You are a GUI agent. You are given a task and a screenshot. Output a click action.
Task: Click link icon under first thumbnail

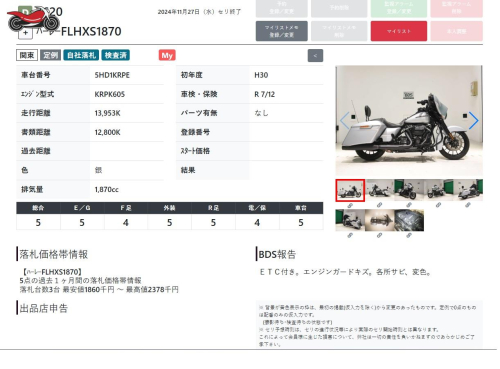coord(350,206)
